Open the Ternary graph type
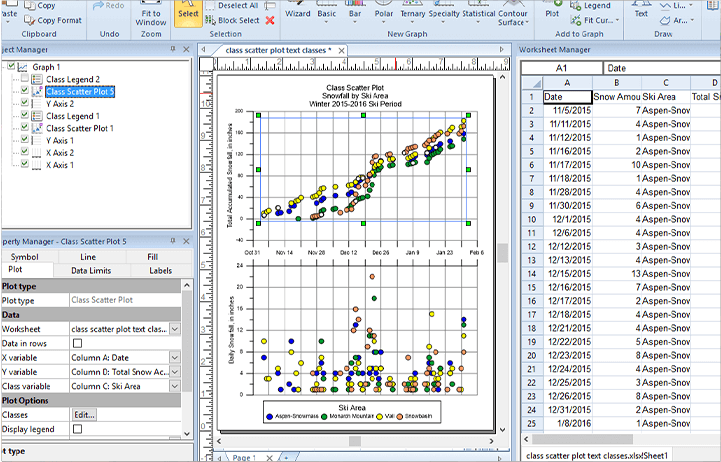This screenshot has width=721, height=462. pyautogui.click(x=413, y=11)
